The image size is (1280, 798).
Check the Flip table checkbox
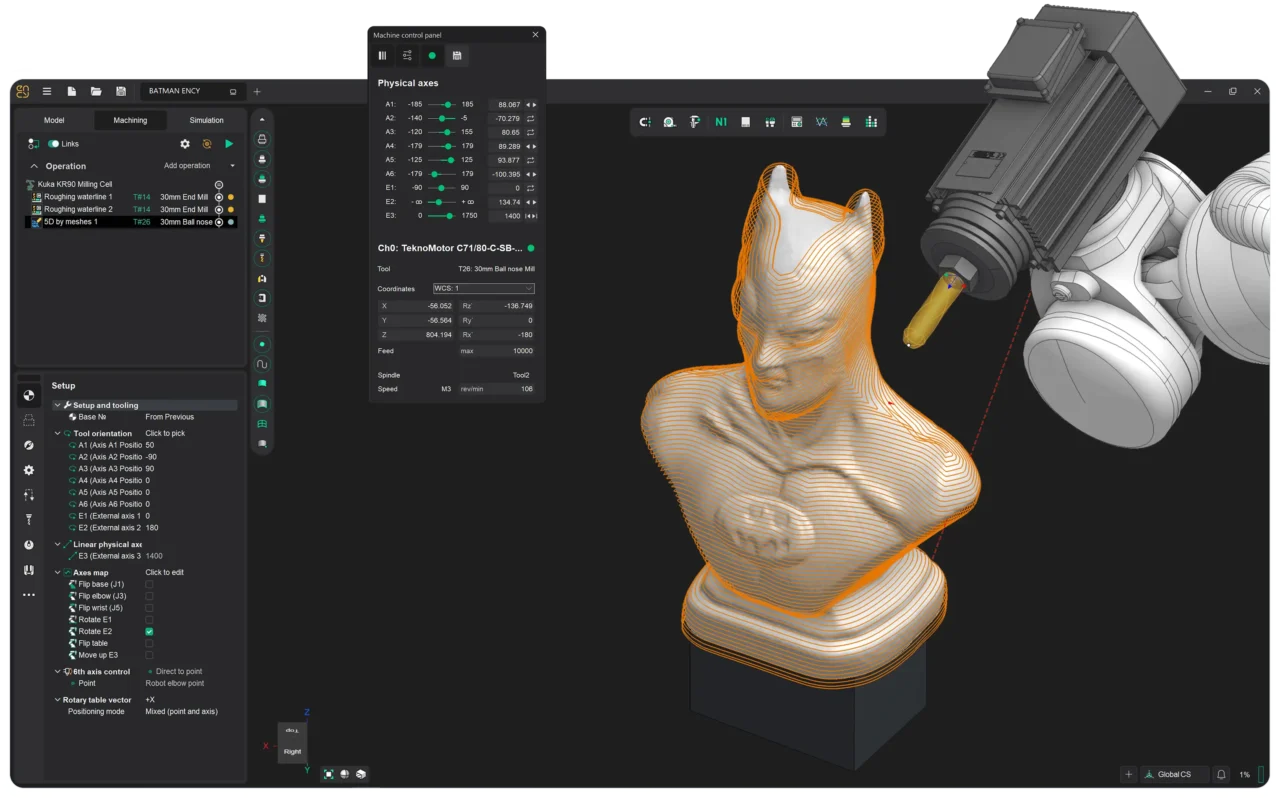pos(149,644)
